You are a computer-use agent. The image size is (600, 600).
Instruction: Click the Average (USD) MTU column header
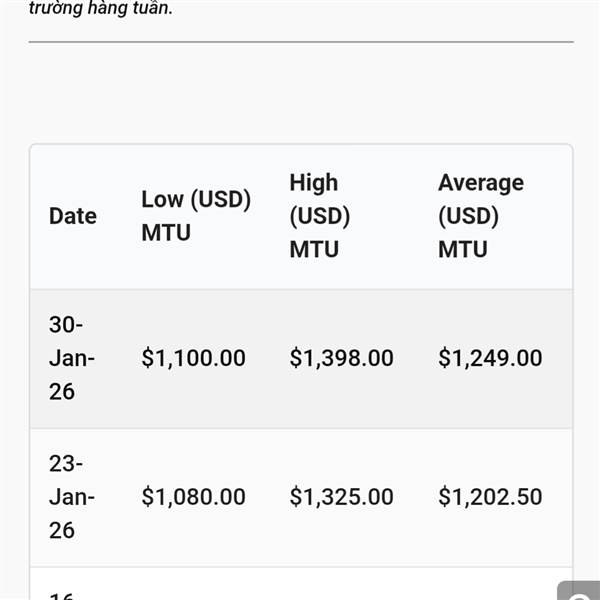point(481,216)
